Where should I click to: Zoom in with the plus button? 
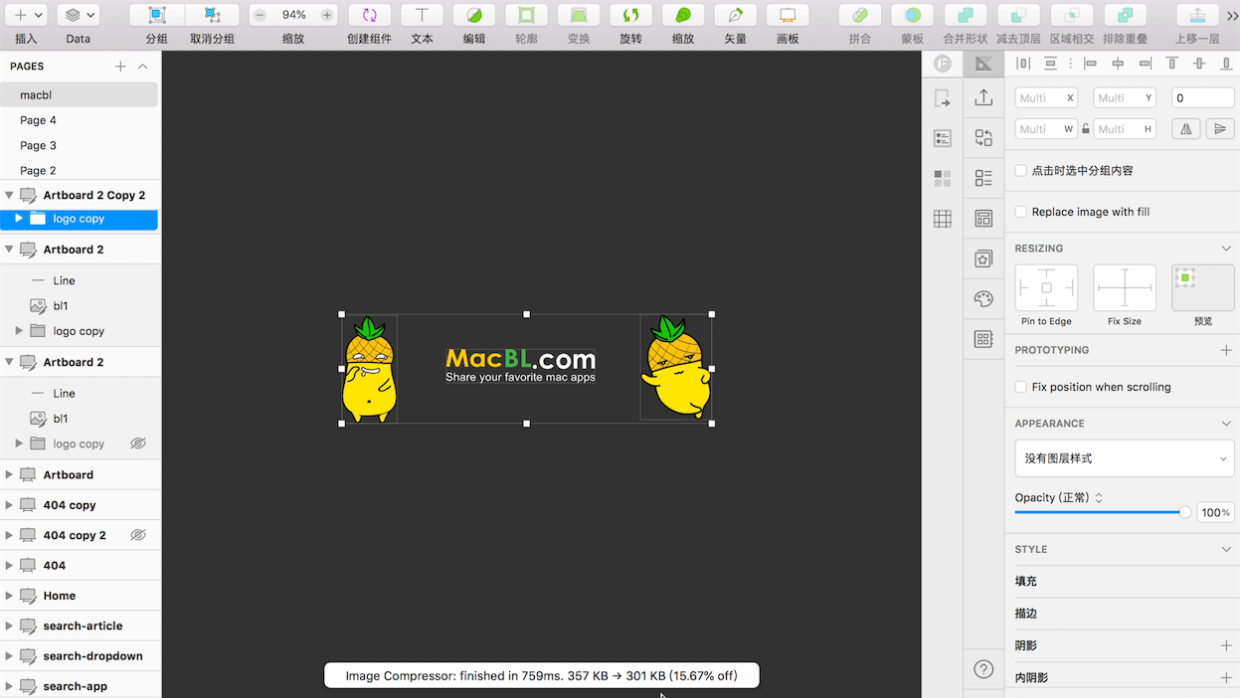point(327,15)
